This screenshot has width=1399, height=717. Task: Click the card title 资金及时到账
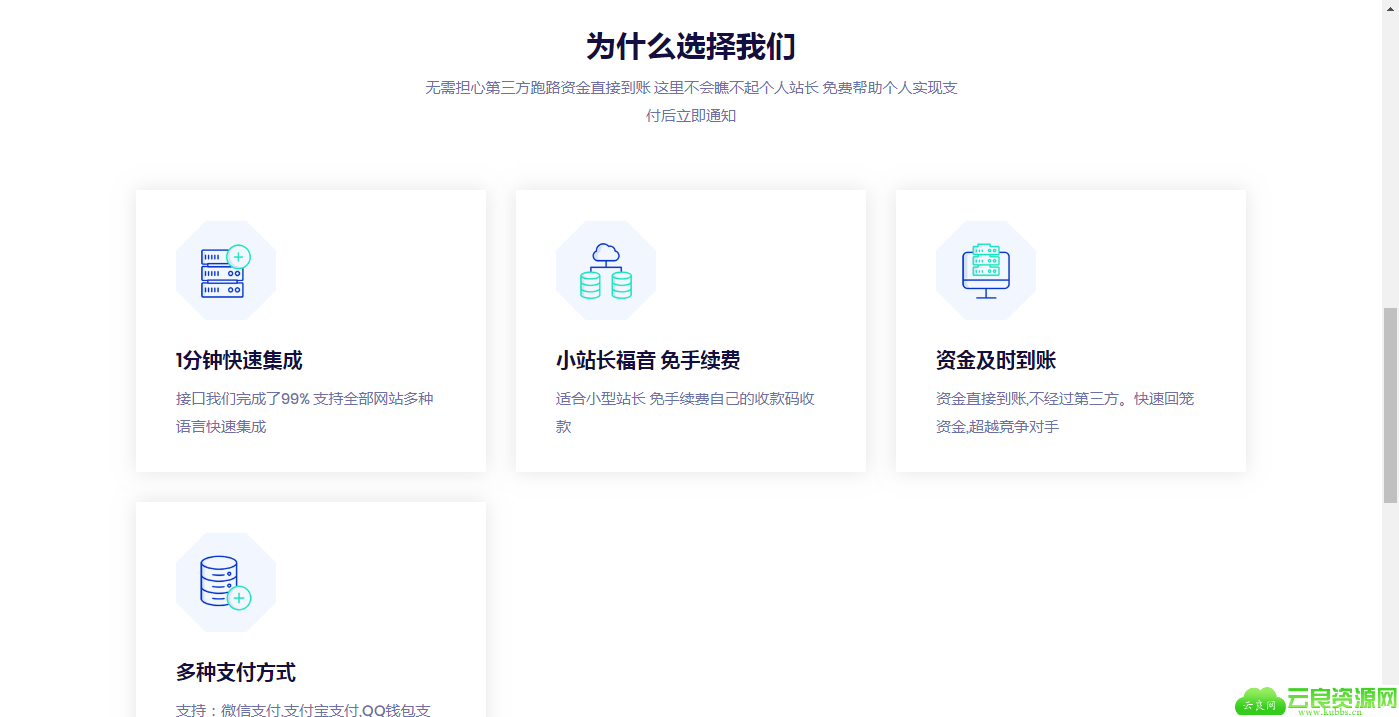coord(996,360)
